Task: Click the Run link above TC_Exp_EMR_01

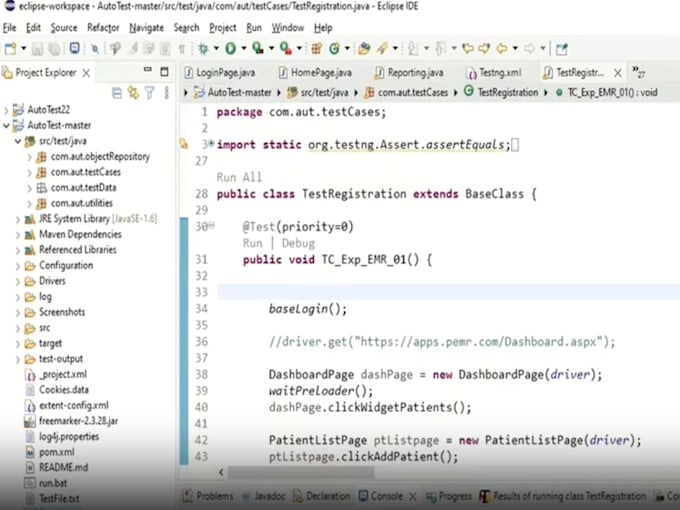Action: pos(252,243)
